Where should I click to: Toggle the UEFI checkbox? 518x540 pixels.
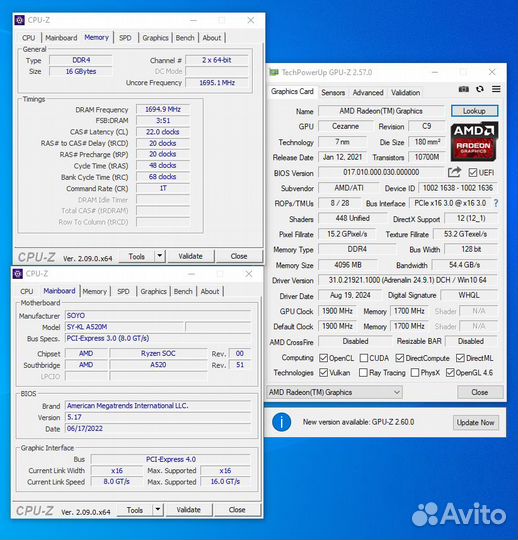coord(473,172)
